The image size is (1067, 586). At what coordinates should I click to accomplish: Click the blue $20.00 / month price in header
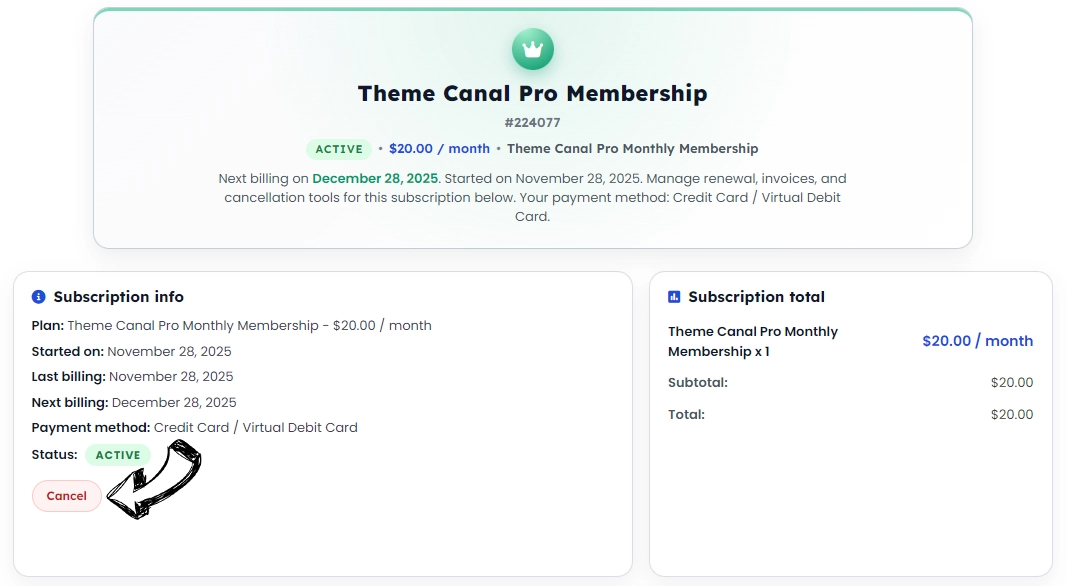[439, 148]
